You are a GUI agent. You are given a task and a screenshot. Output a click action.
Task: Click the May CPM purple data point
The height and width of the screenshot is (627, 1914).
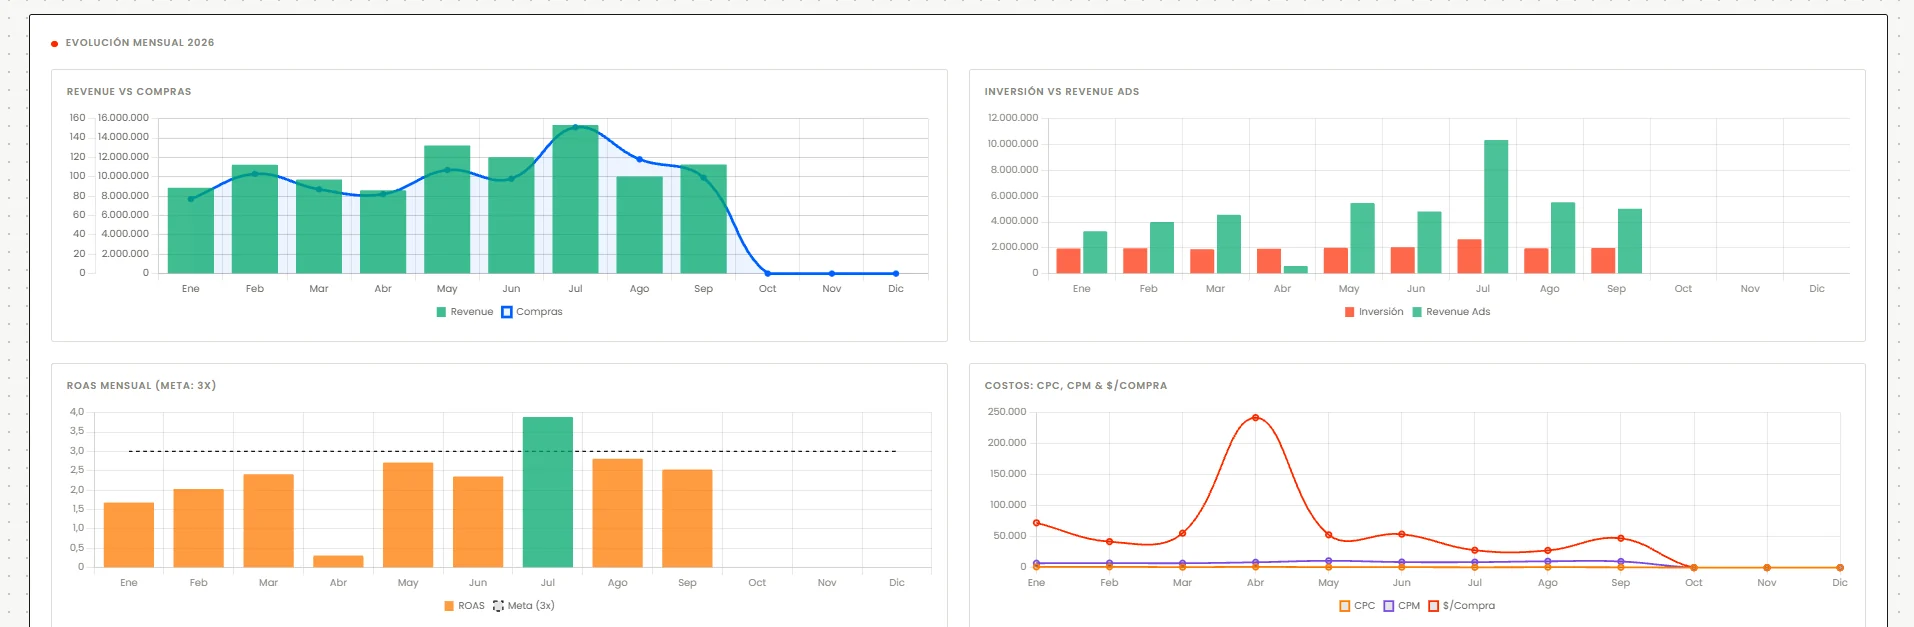(x=1329, y=561)
